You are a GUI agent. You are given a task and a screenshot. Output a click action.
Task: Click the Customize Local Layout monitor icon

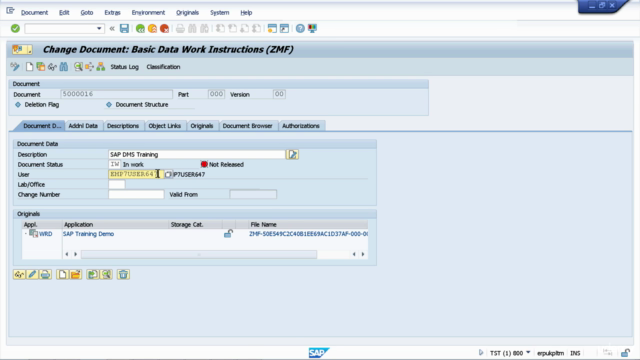coord(312,28)
